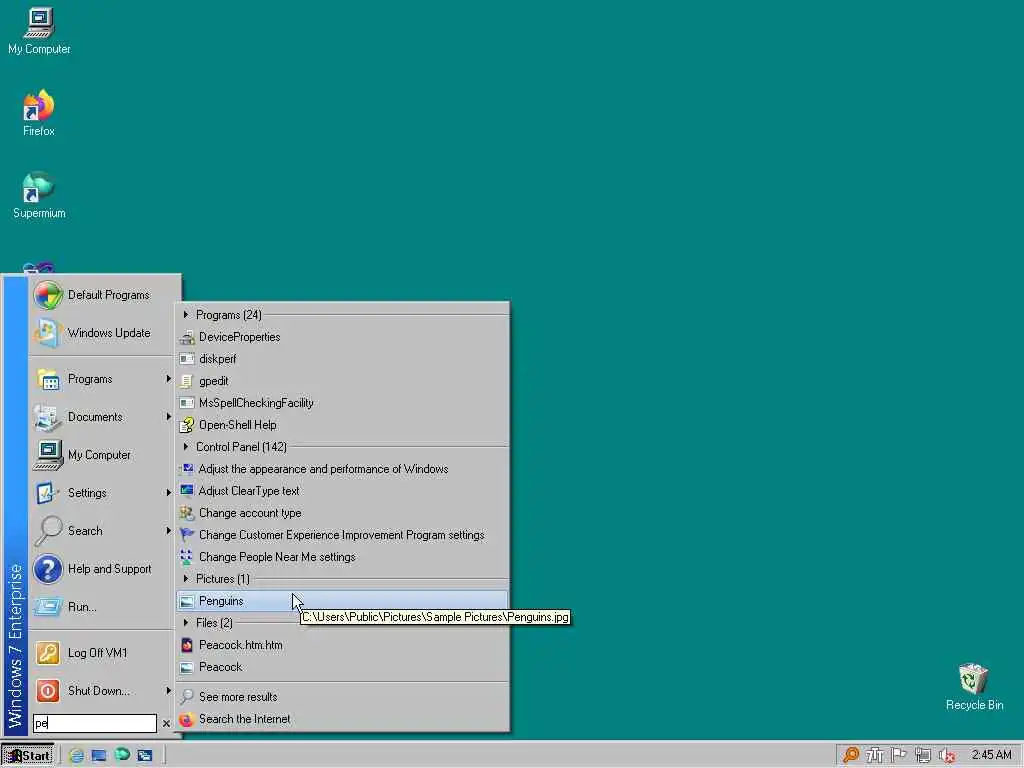
Task: Select the Recycle Bin desktop icon
Action: pyautogui.click(x=974, y=686)
